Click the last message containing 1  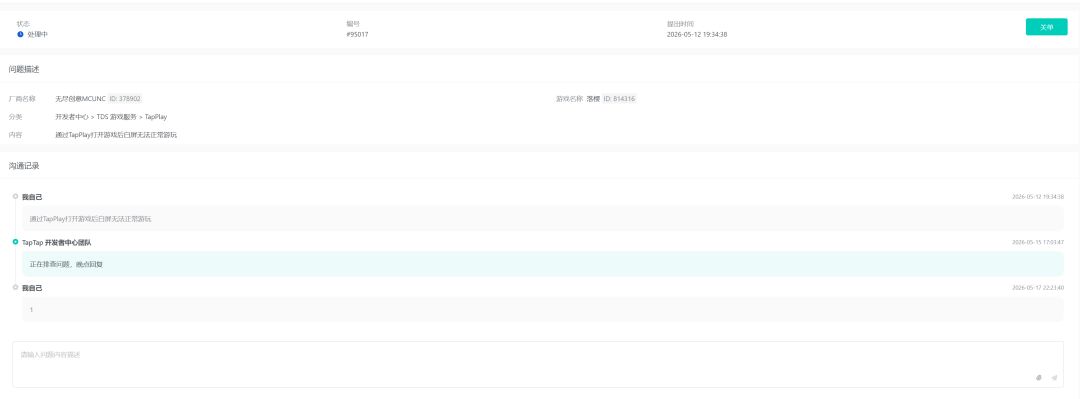[543, 309]
